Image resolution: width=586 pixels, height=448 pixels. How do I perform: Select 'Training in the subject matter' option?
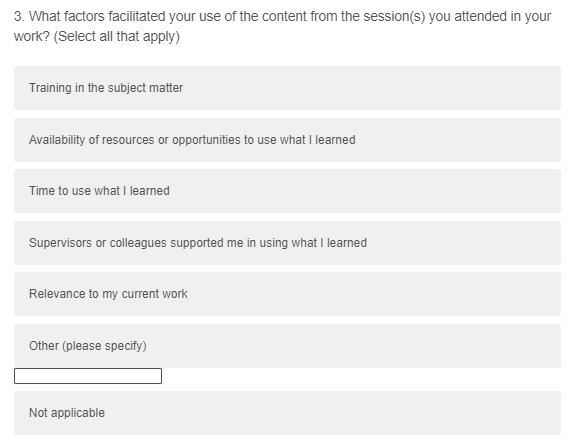287,88
